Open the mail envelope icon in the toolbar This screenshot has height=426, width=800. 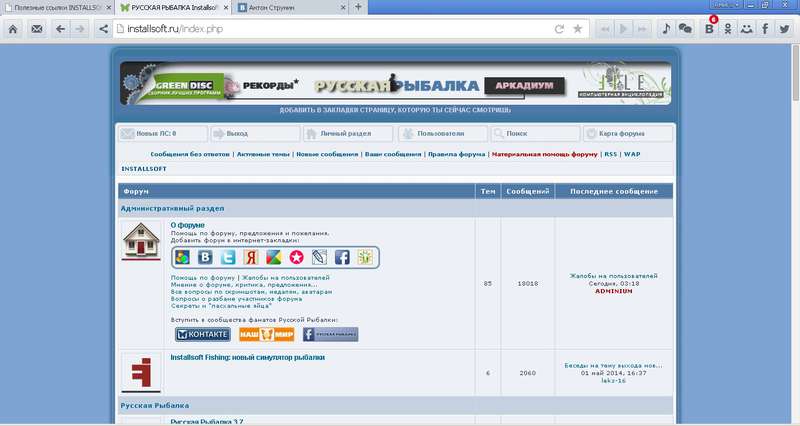pos(37,29)
